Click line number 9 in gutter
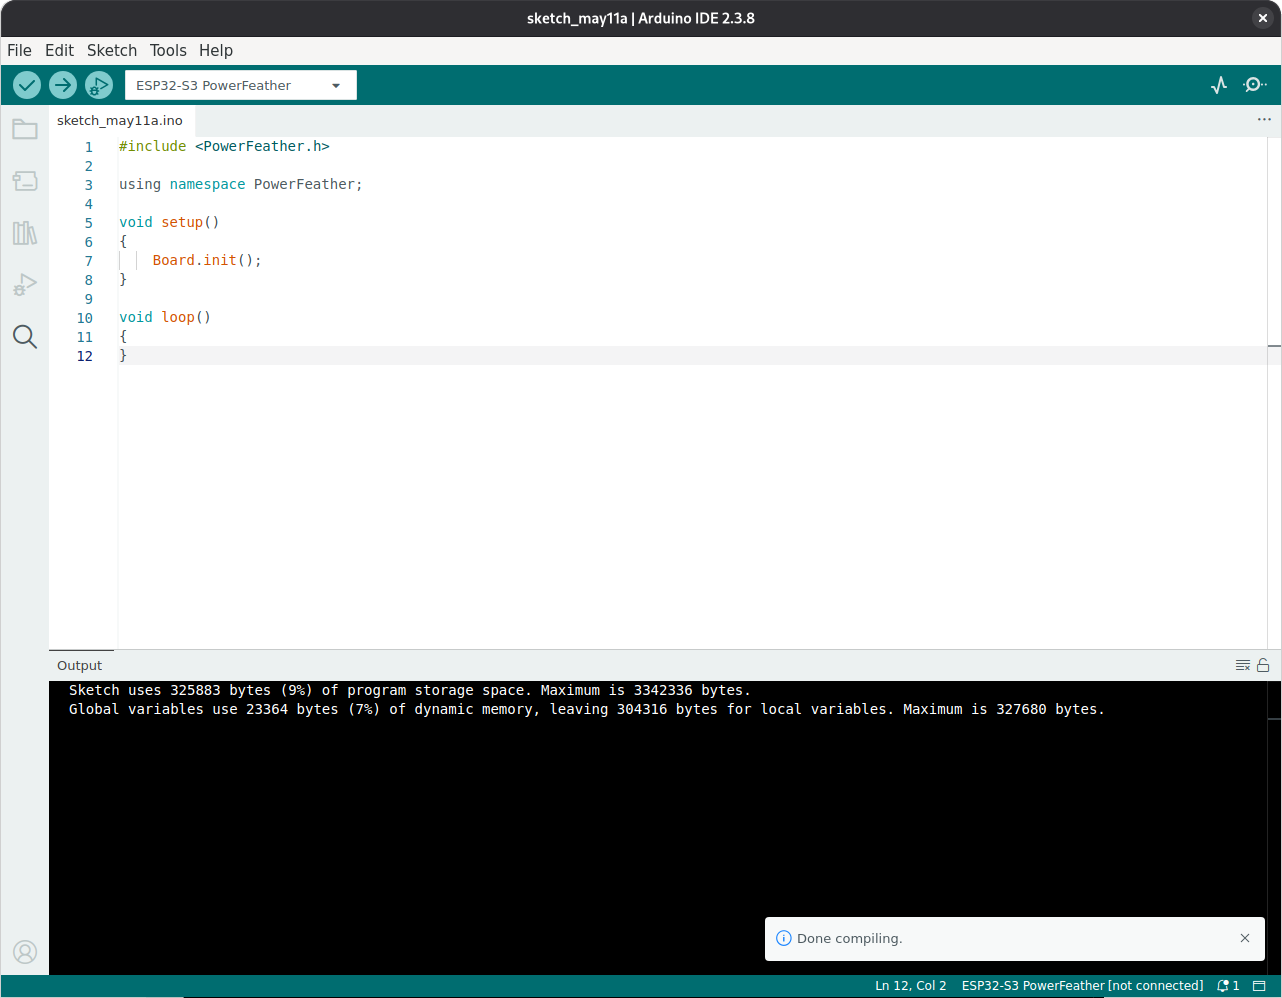 pos(88,299)
